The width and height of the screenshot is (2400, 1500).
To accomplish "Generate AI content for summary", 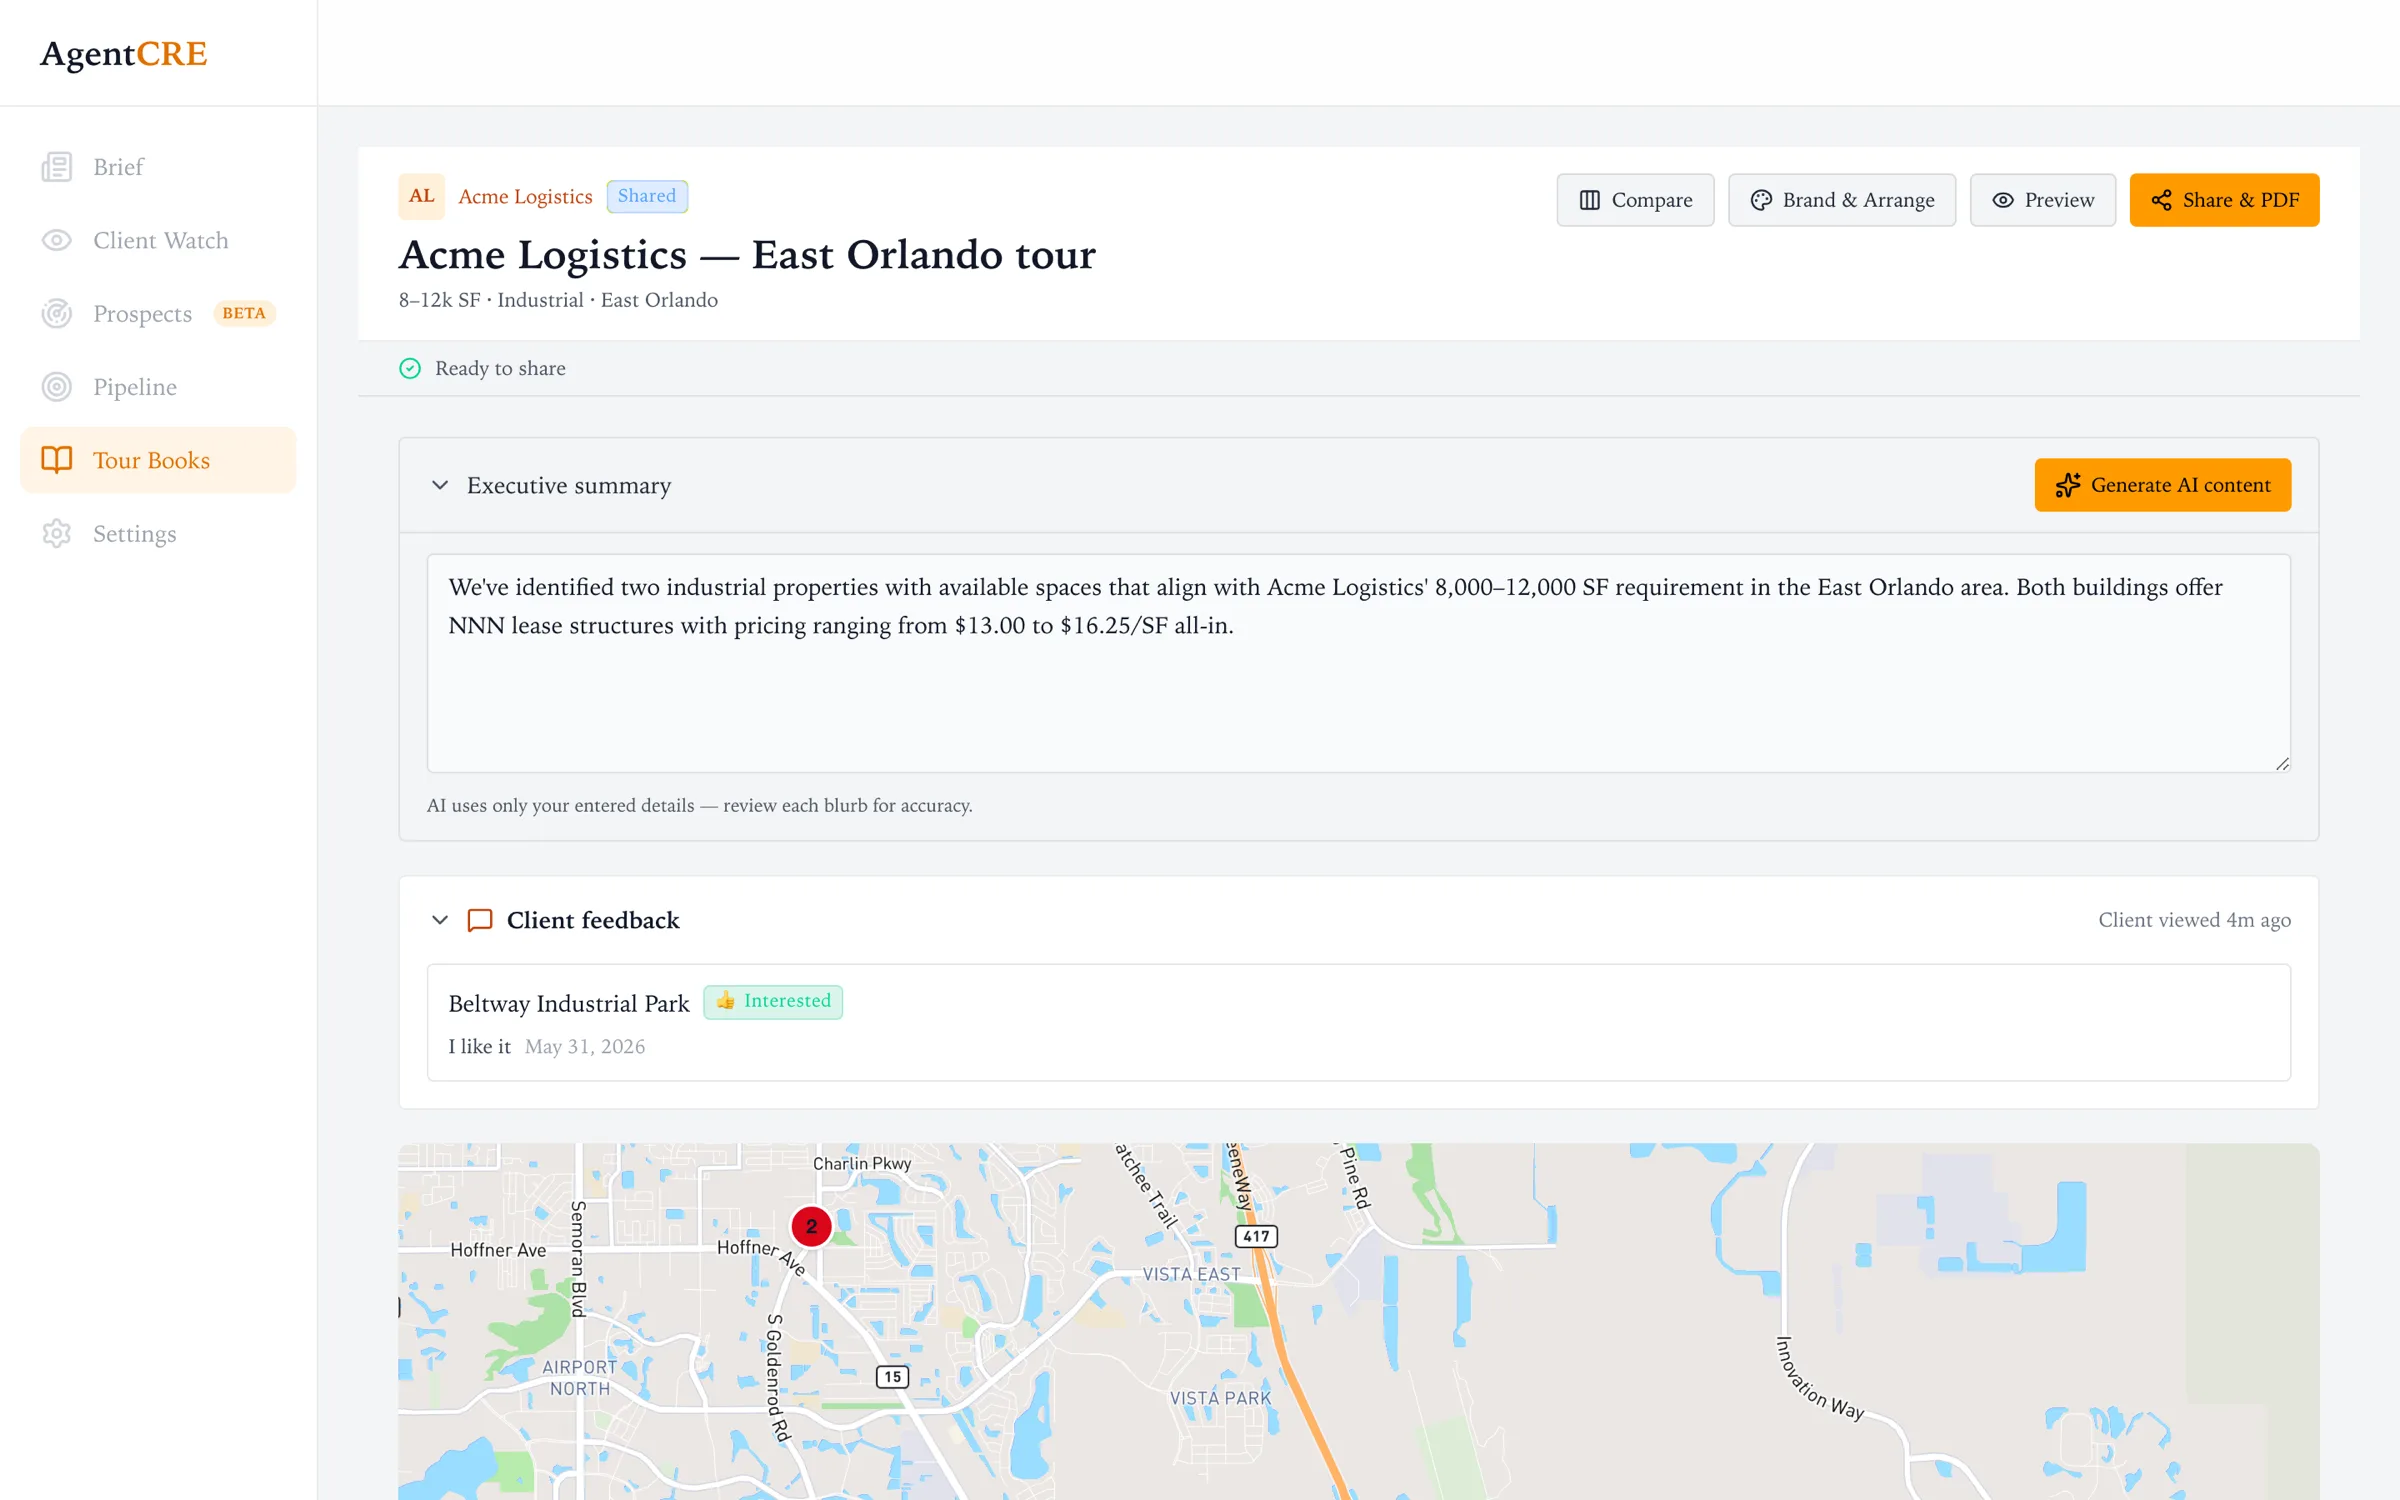I will tap(2163, 485).
